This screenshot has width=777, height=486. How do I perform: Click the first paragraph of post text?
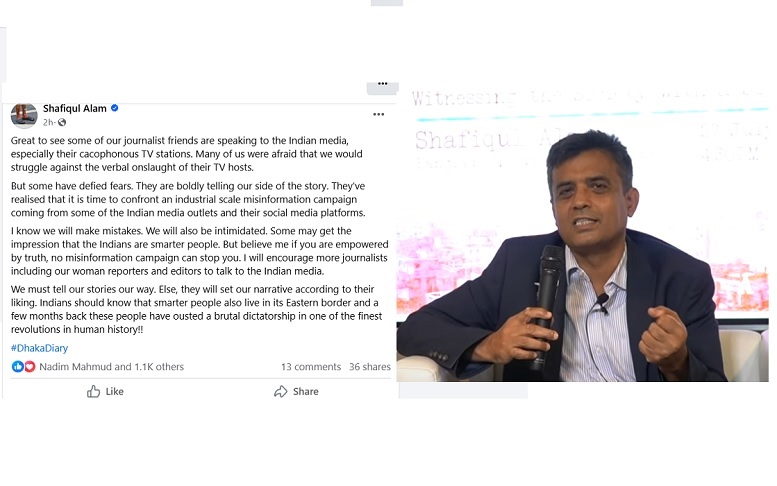click(x=187, y=154)
